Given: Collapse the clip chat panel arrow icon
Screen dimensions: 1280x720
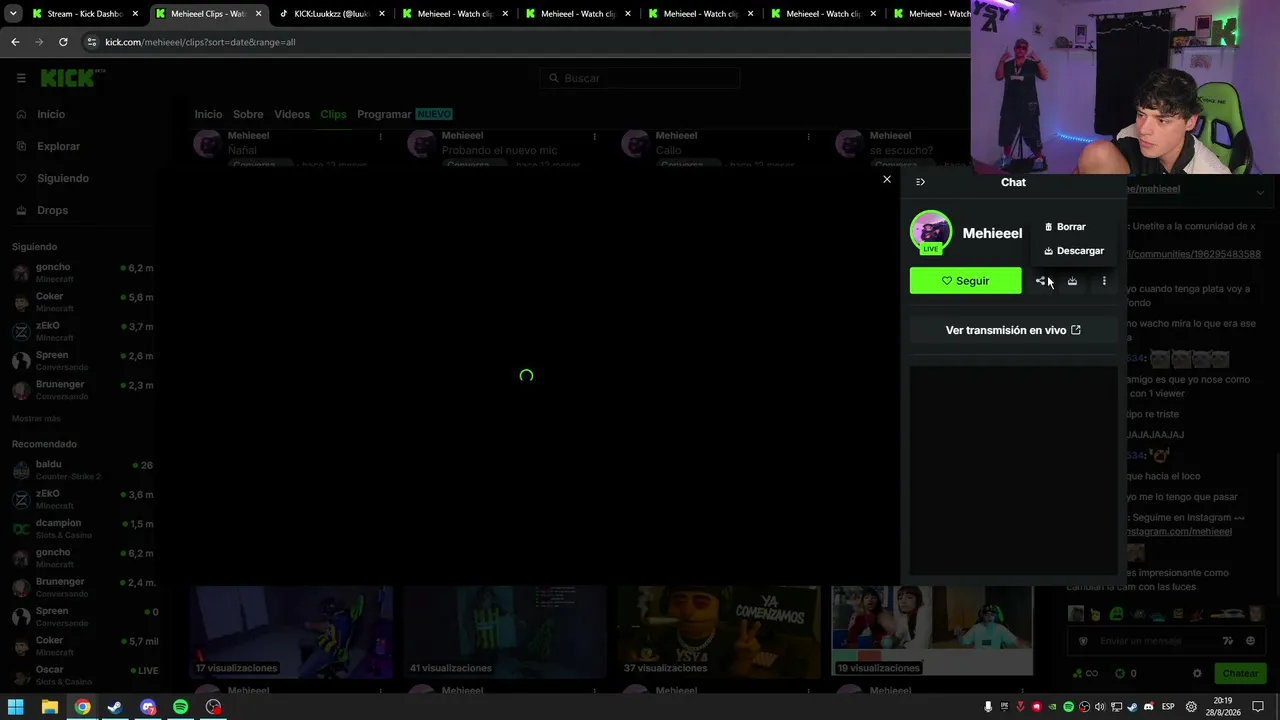Looking at the screenshot, I should (920, 182).
